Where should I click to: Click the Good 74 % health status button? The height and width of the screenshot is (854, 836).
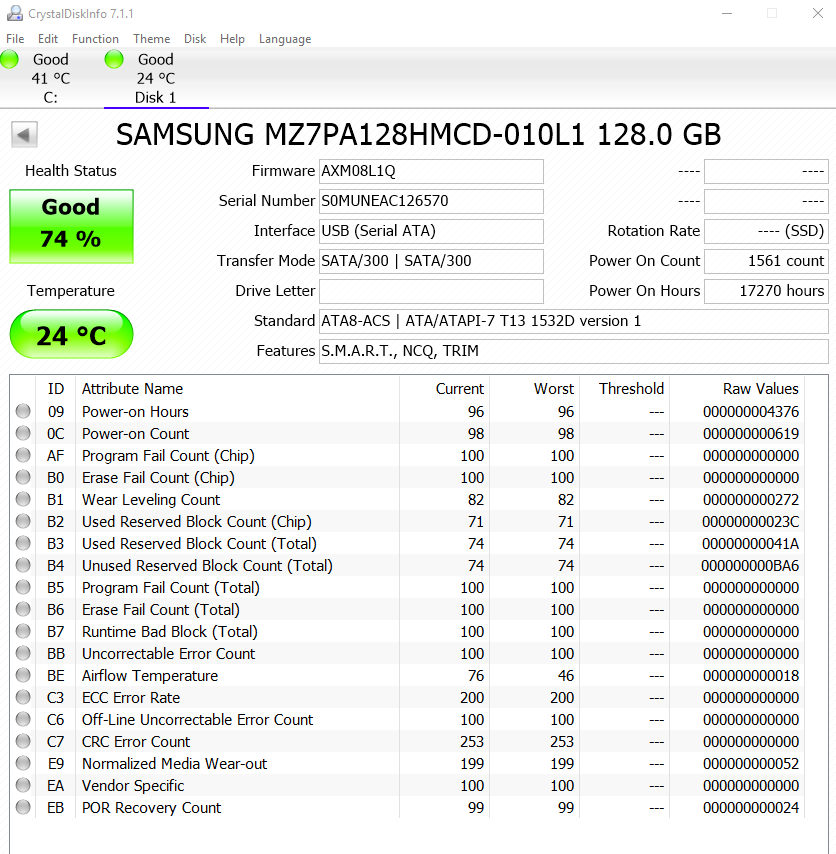(71, 226)
